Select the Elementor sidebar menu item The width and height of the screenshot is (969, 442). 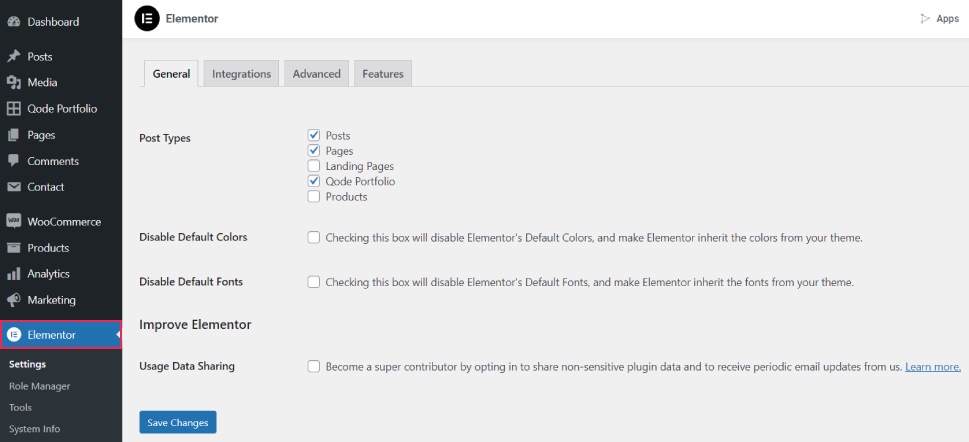pos(61,335)
